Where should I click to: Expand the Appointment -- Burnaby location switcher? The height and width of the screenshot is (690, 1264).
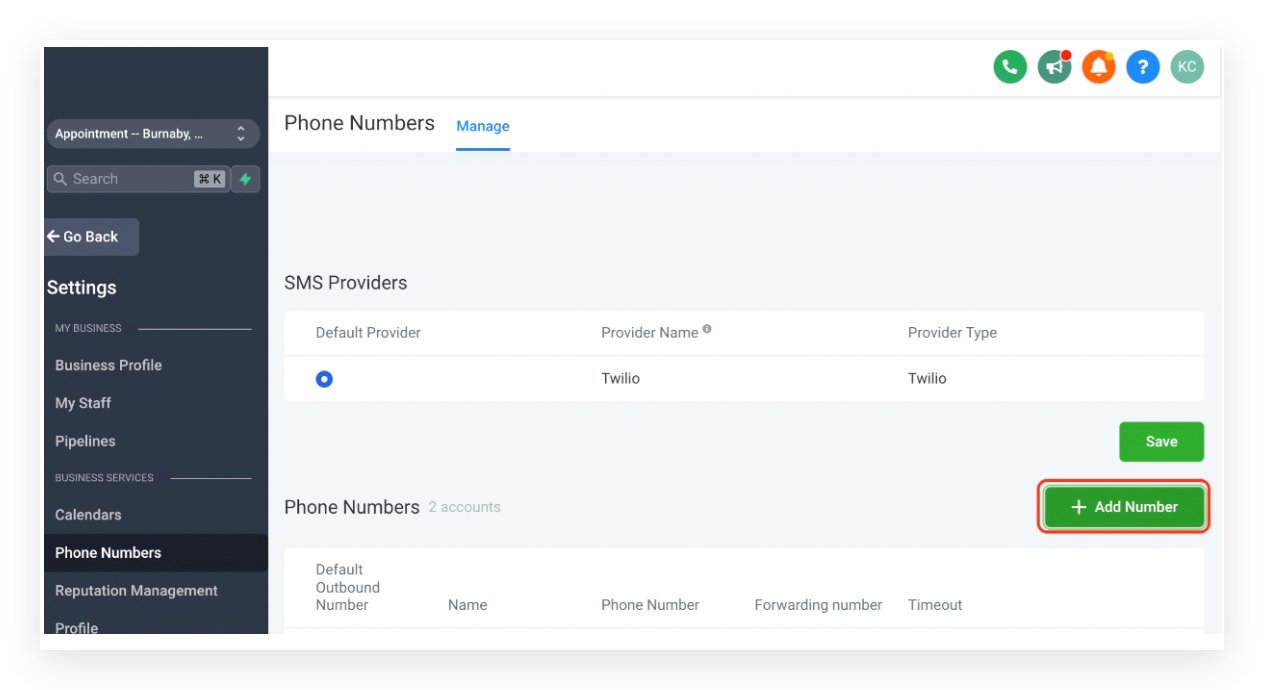[152, 134]
